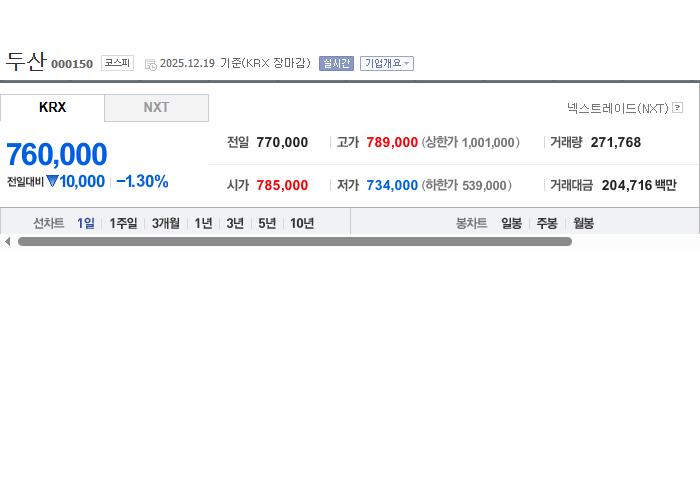Screen dimensions: 700x490
Task: Click the horizontal scrollbar left arrow
Action: pos(7,241)
